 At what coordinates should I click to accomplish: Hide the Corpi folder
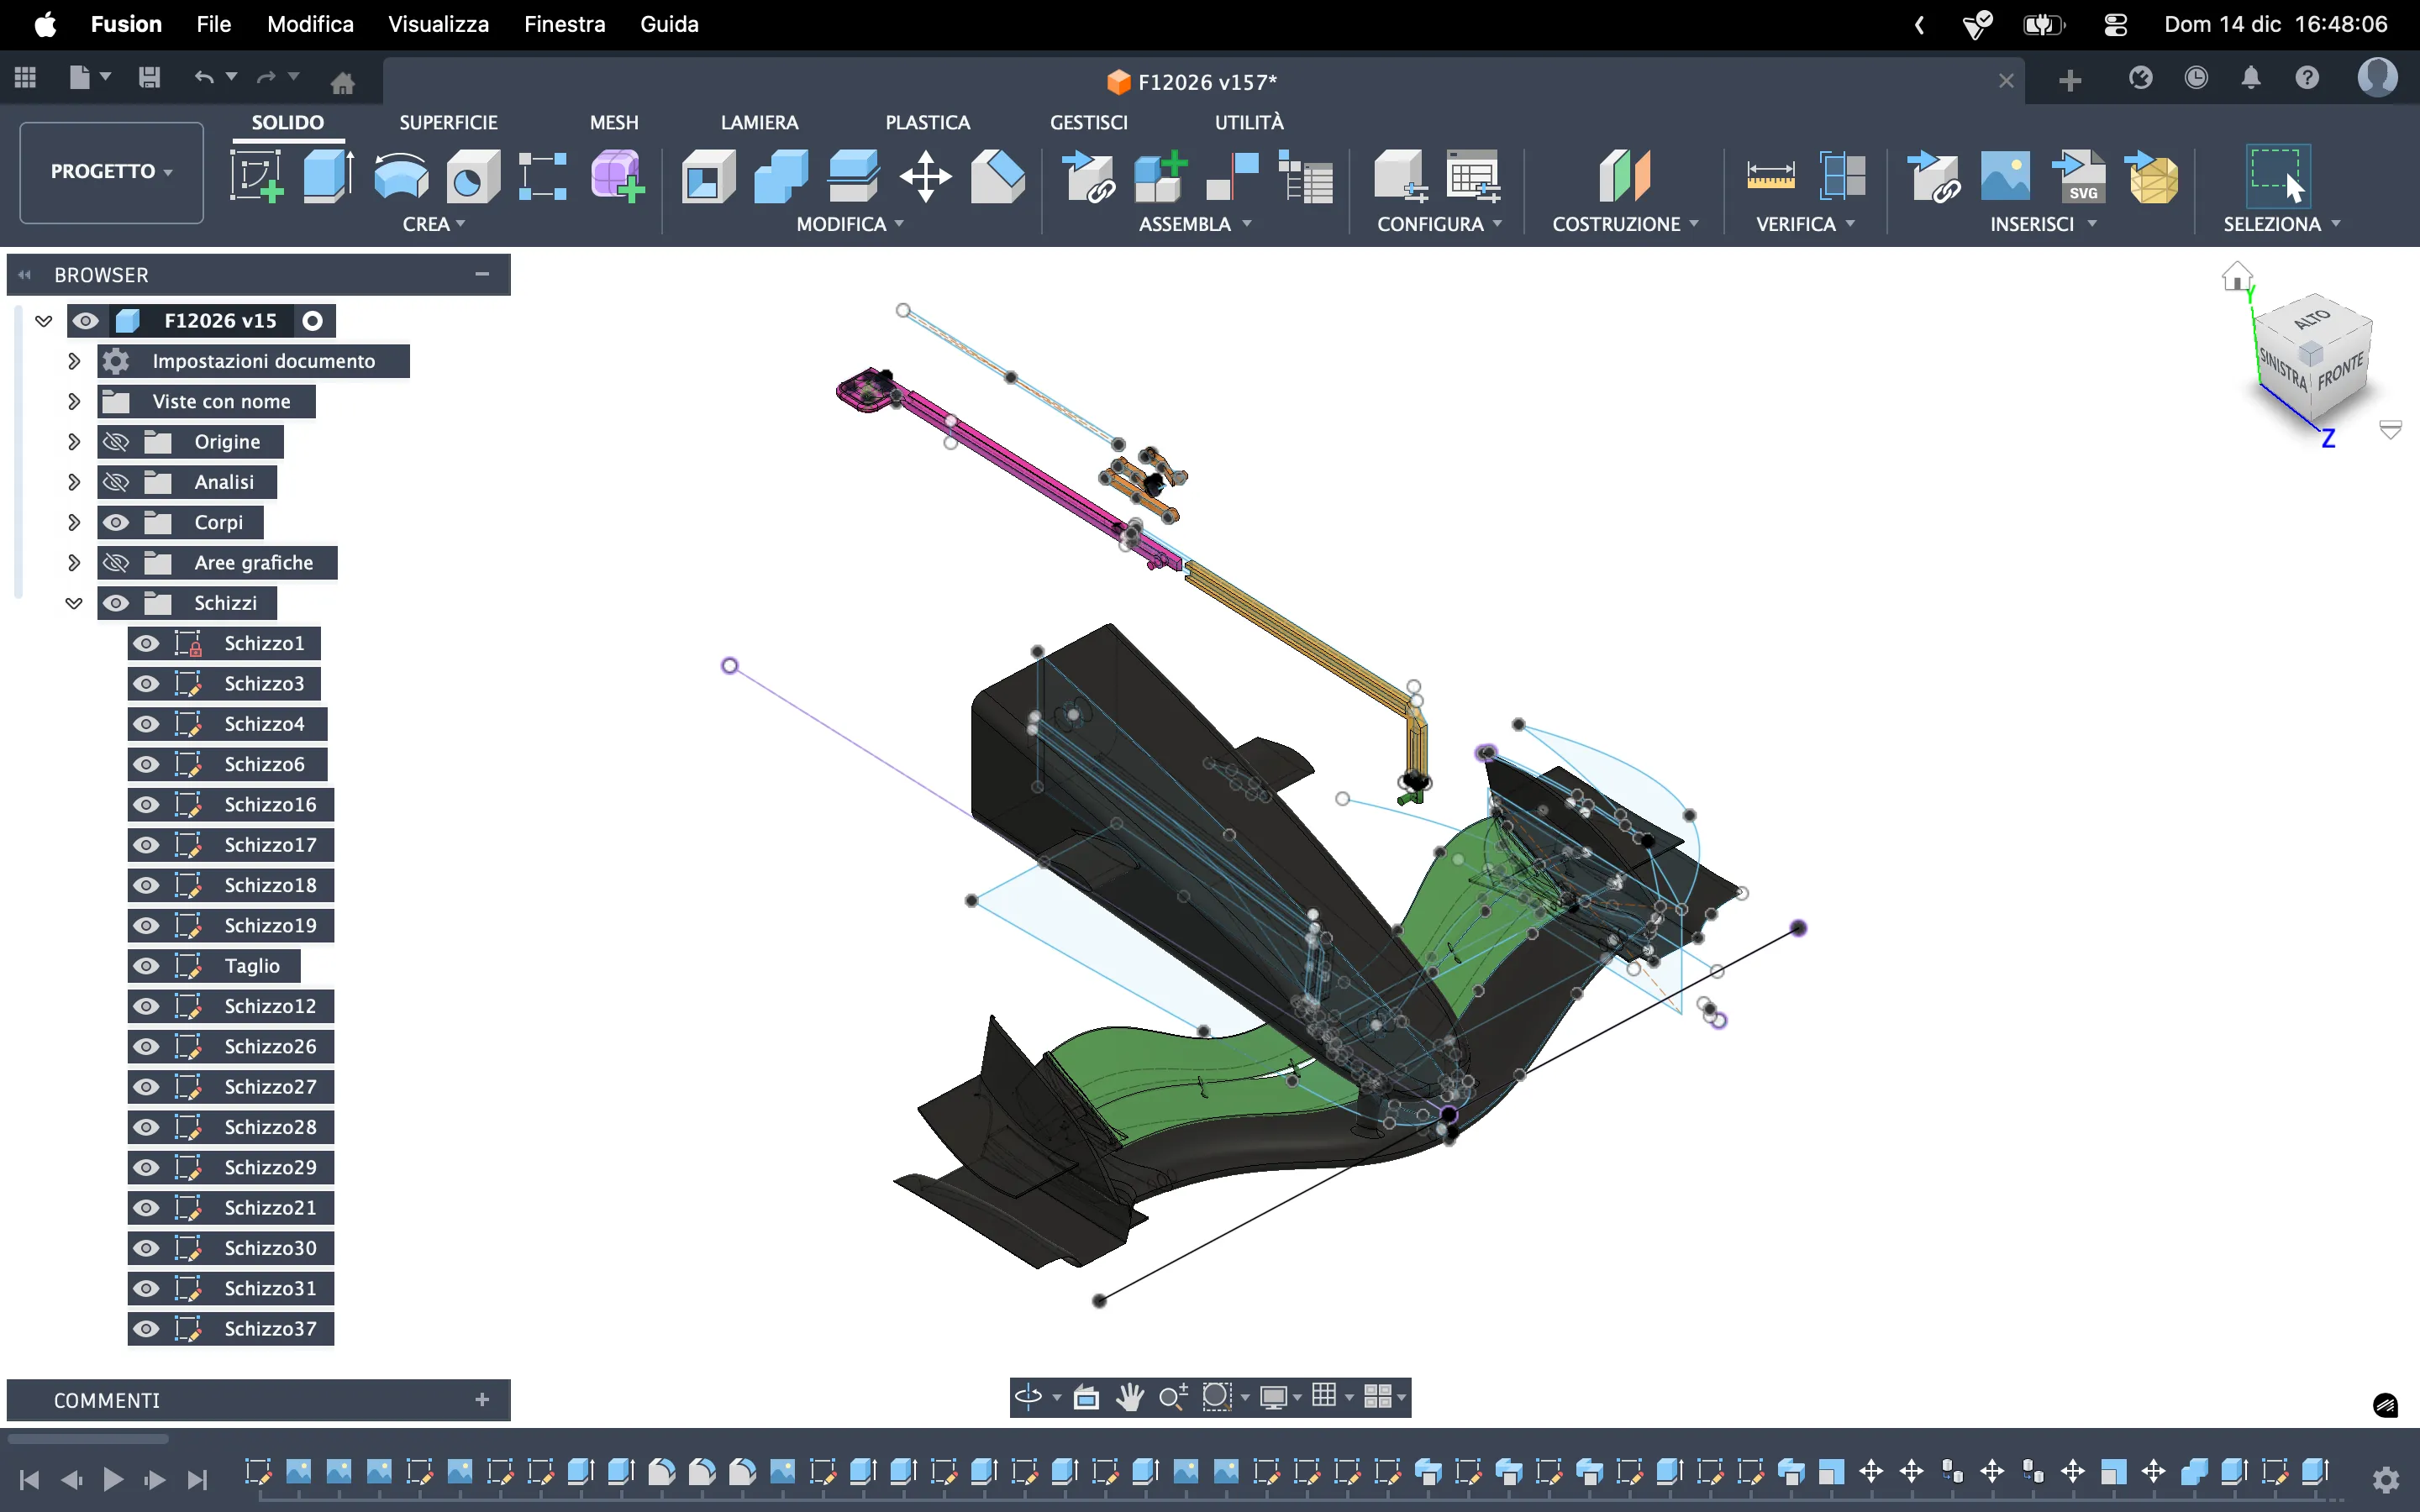click(116, 522)
